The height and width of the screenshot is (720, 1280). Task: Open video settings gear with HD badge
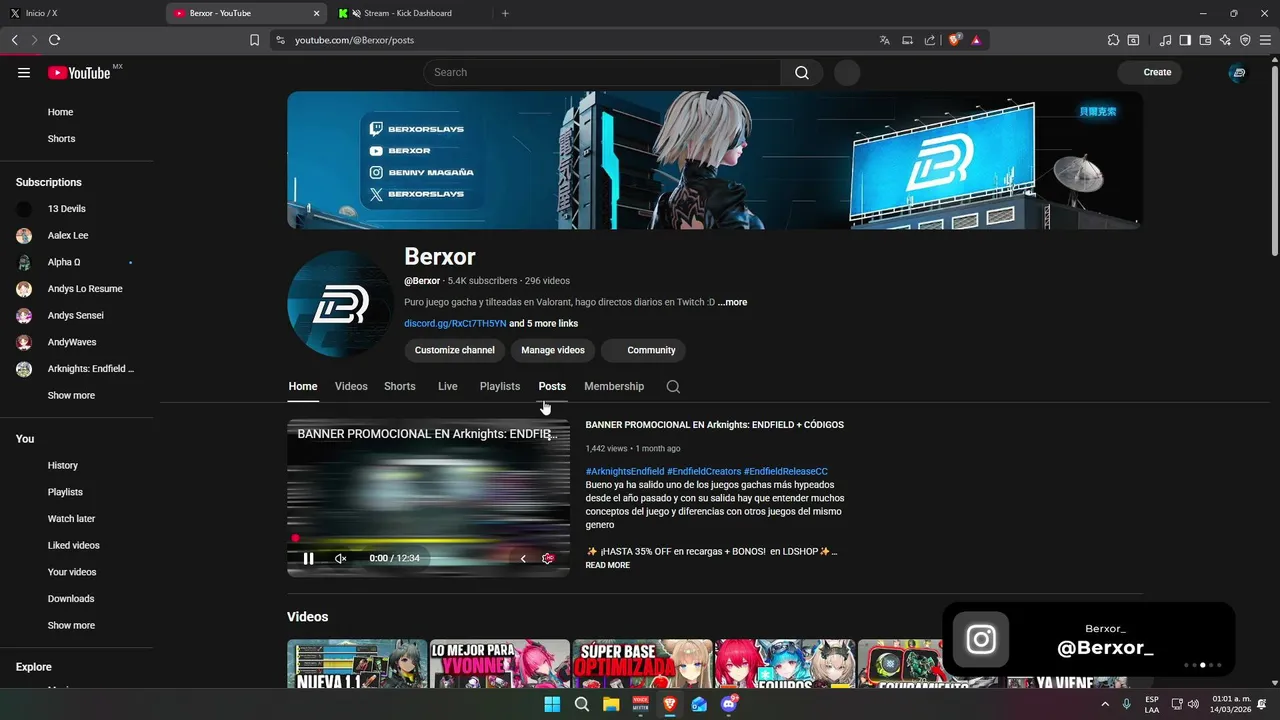[547, 558]
